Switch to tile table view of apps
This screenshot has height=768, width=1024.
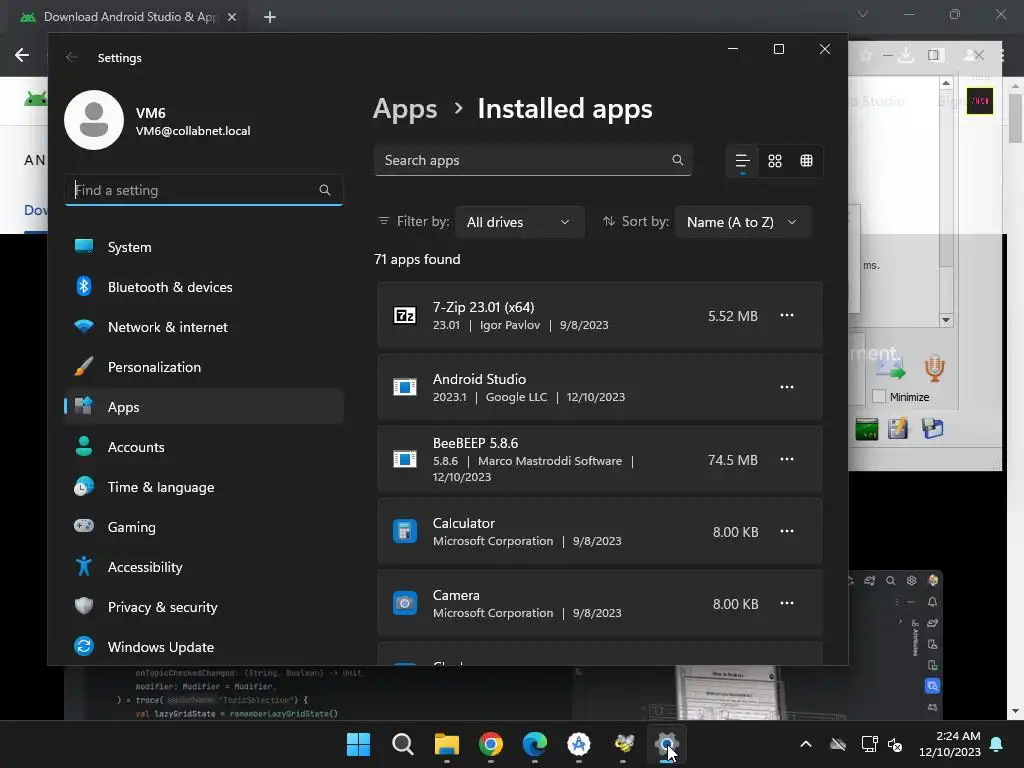[x=807, y=161]
